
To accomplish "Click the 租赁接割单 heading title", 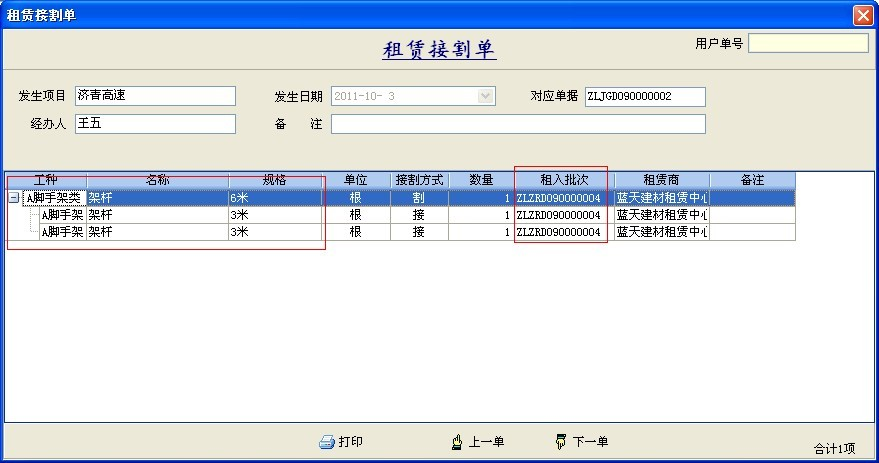I will (439, 50).
